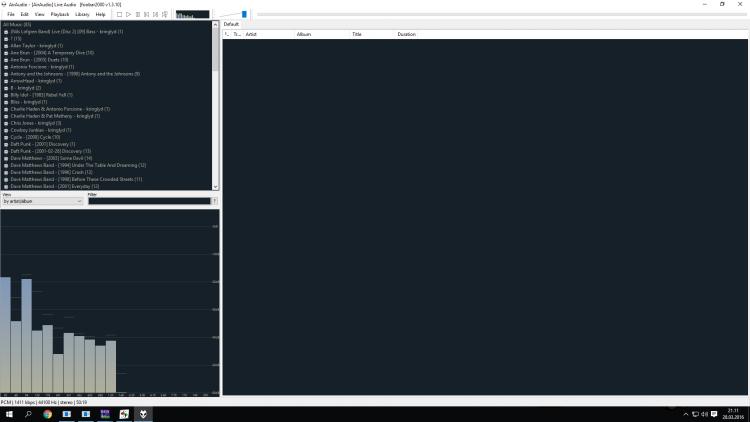750x422 pixels.
Task: Click the filter help question-mark button
Action: (215, 201)
